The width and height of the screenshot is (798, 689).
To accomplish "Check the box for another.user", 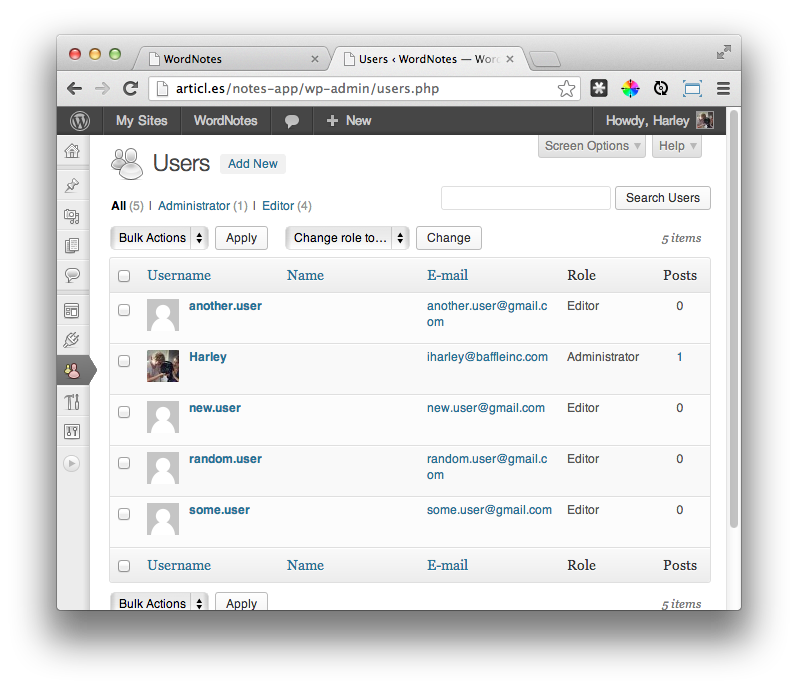I will (124, 310).
